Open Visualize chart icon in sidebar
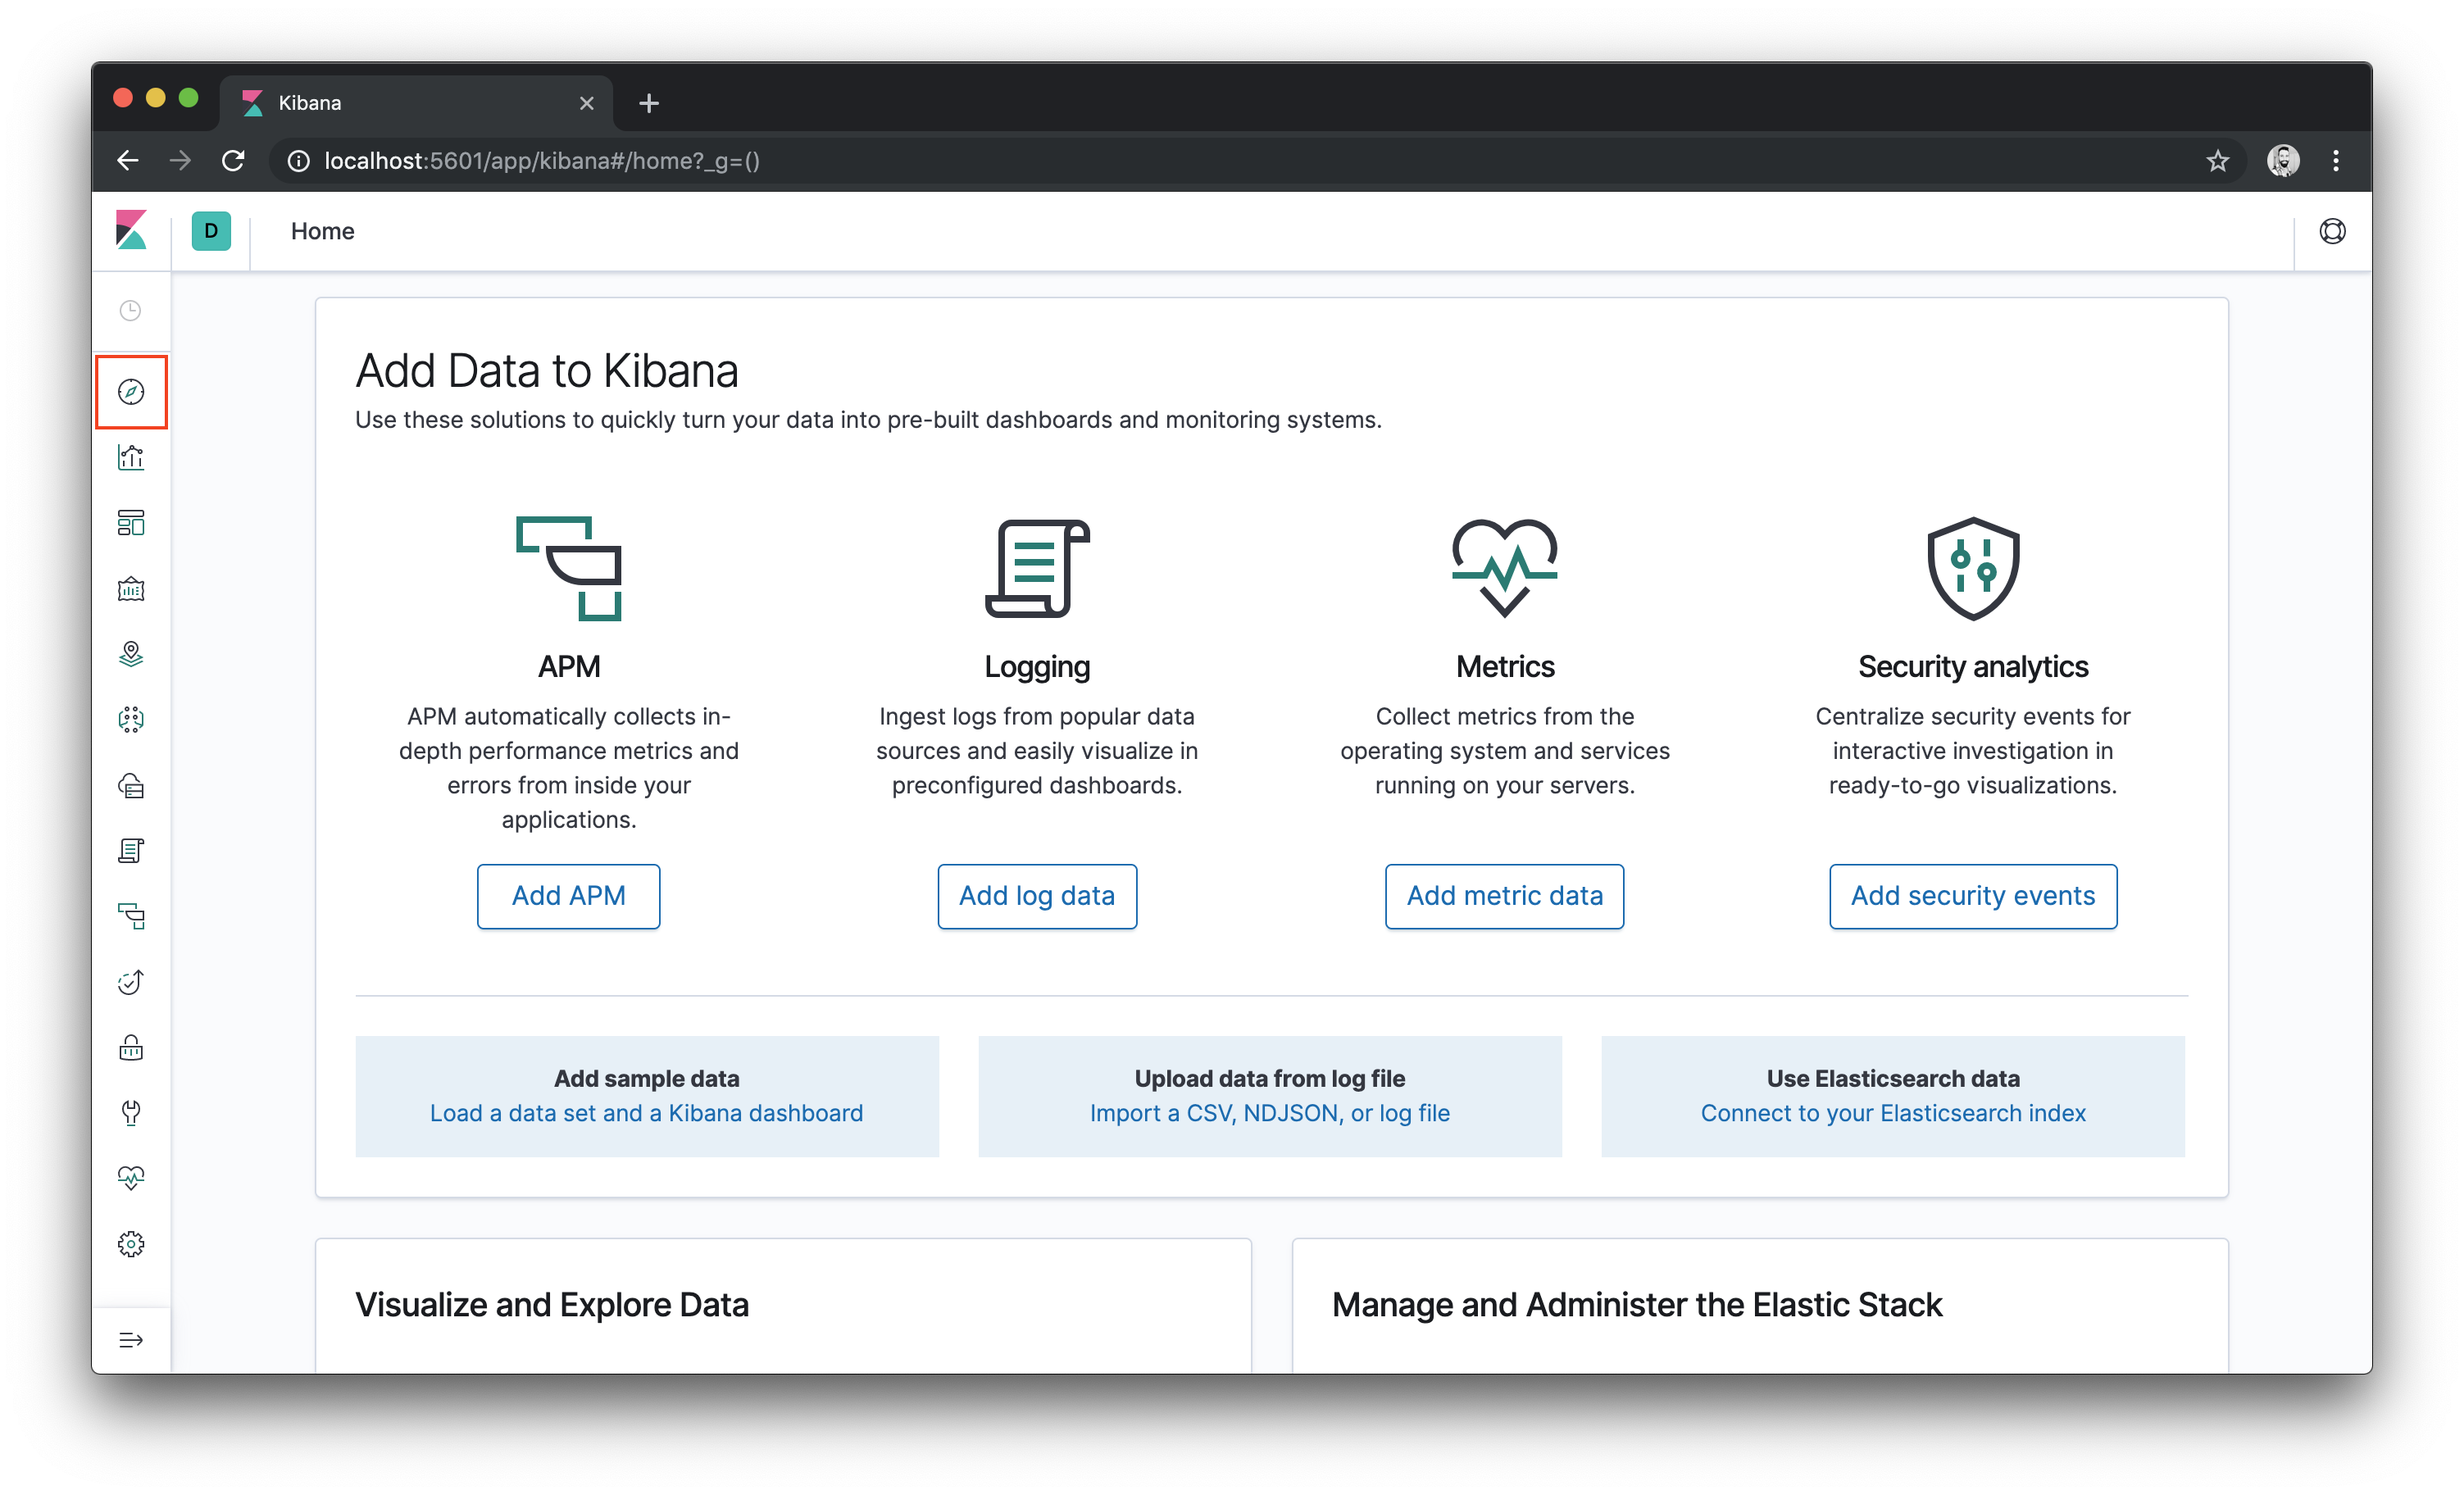This screenshot has height=1495, width=2464. click(131, 458)
